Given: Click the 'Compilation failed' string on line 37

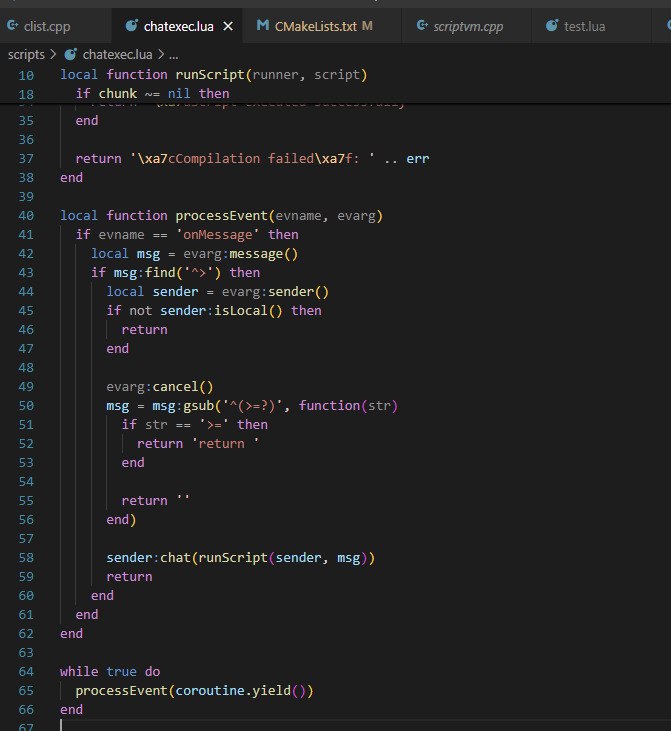Looking at the screenshot, I should coord(252,159).
